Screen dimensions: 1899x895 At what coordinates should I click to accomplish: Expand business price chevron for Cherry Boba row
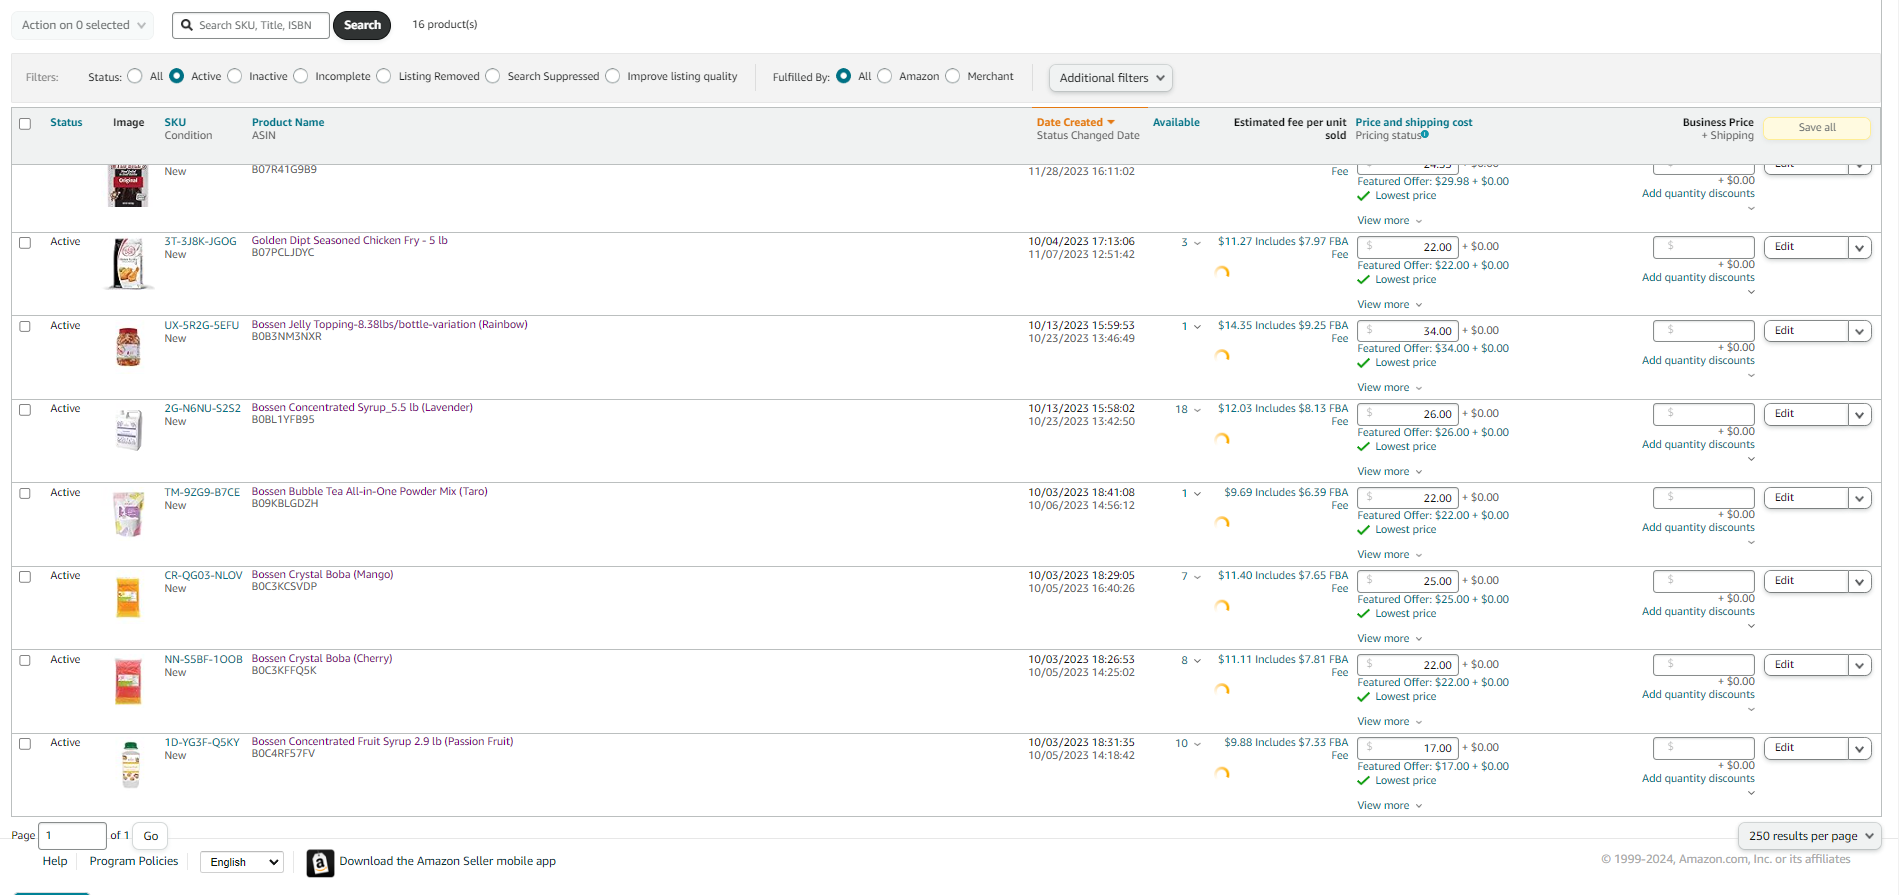[1751, 710]
